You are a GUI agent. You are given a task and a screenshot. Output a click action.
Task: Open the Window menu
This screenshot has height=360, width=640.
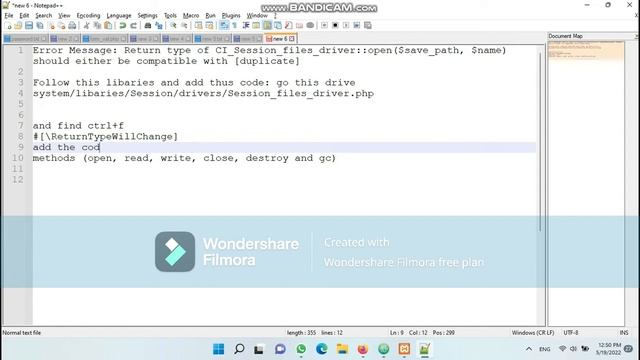pyautogui.click(x=257, y=16)
